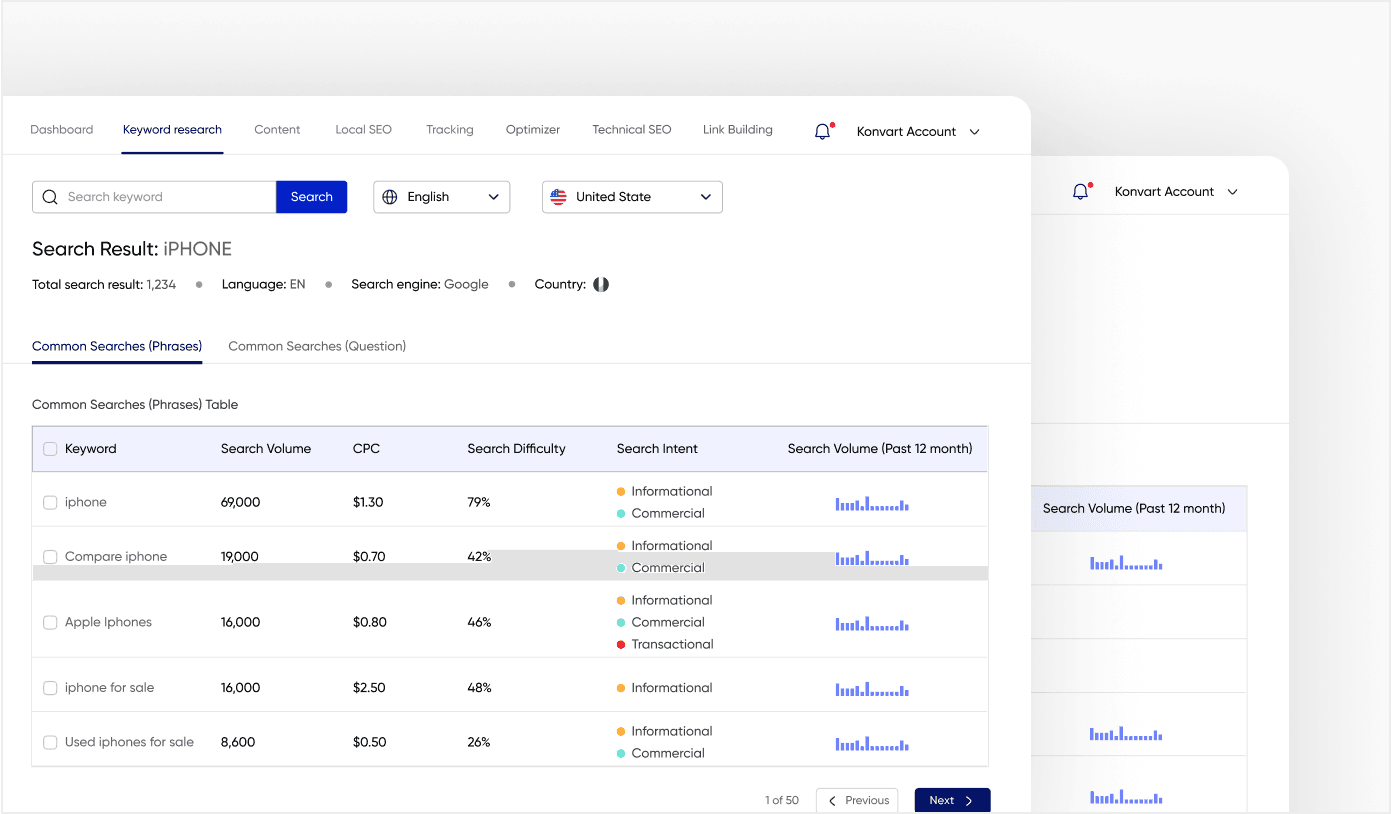Open the Tracking navigation tab
1391x814 pixels.
pyautogui.click(x=449, y=129)
